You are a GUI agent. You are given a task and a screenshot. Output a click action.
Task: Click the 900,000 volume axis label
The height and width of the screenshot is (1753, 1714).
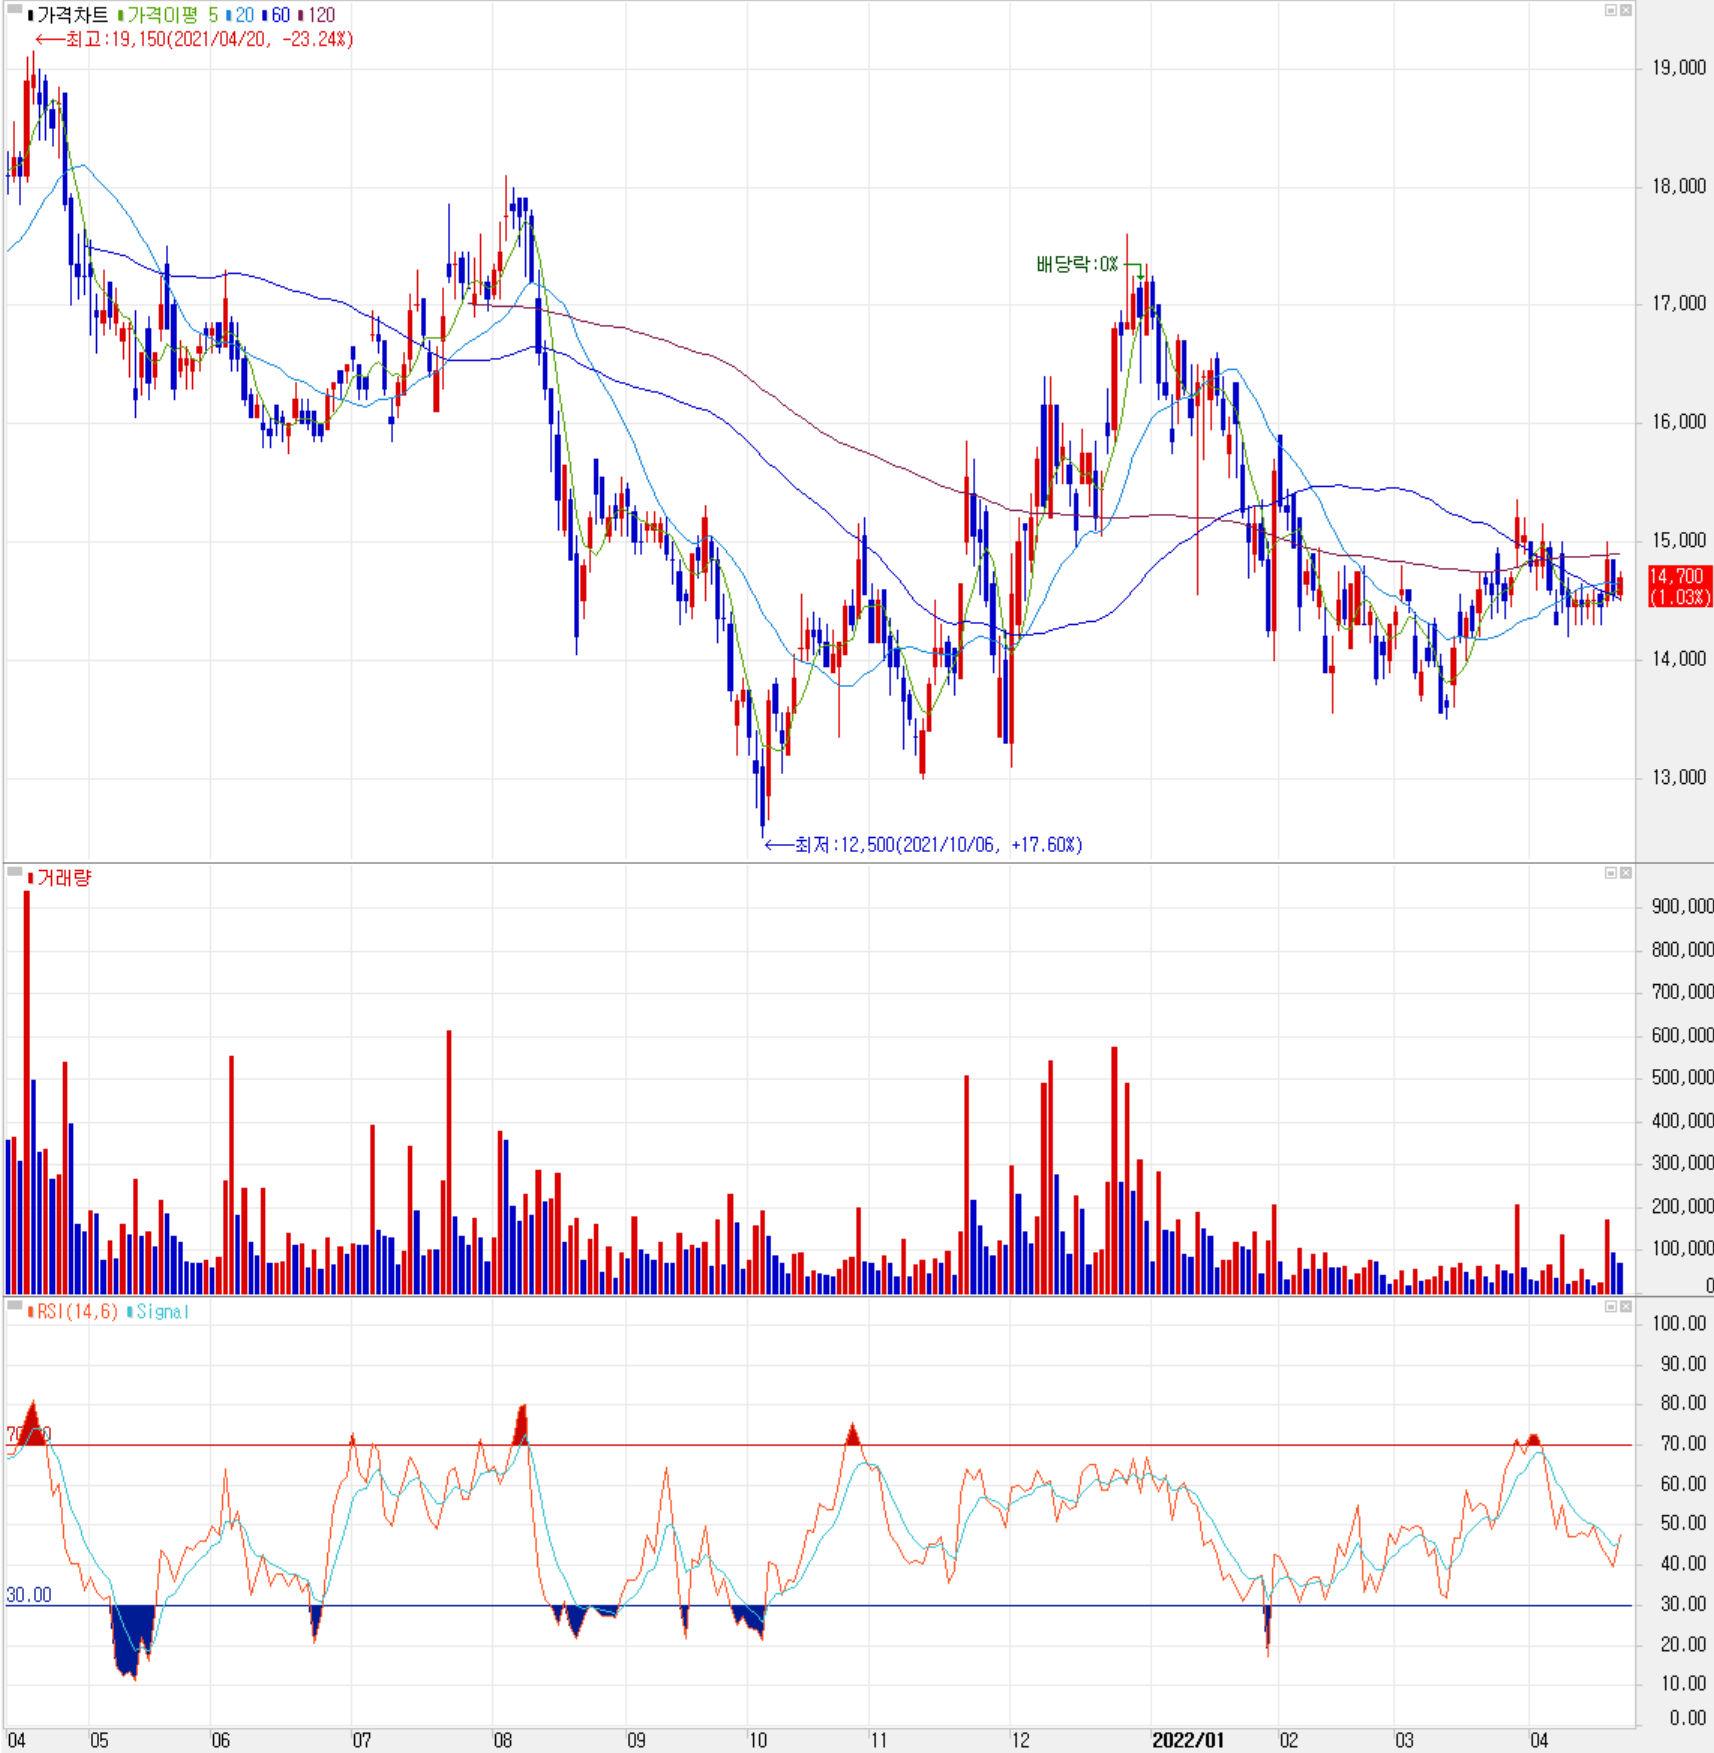[x=1683, y=906]
